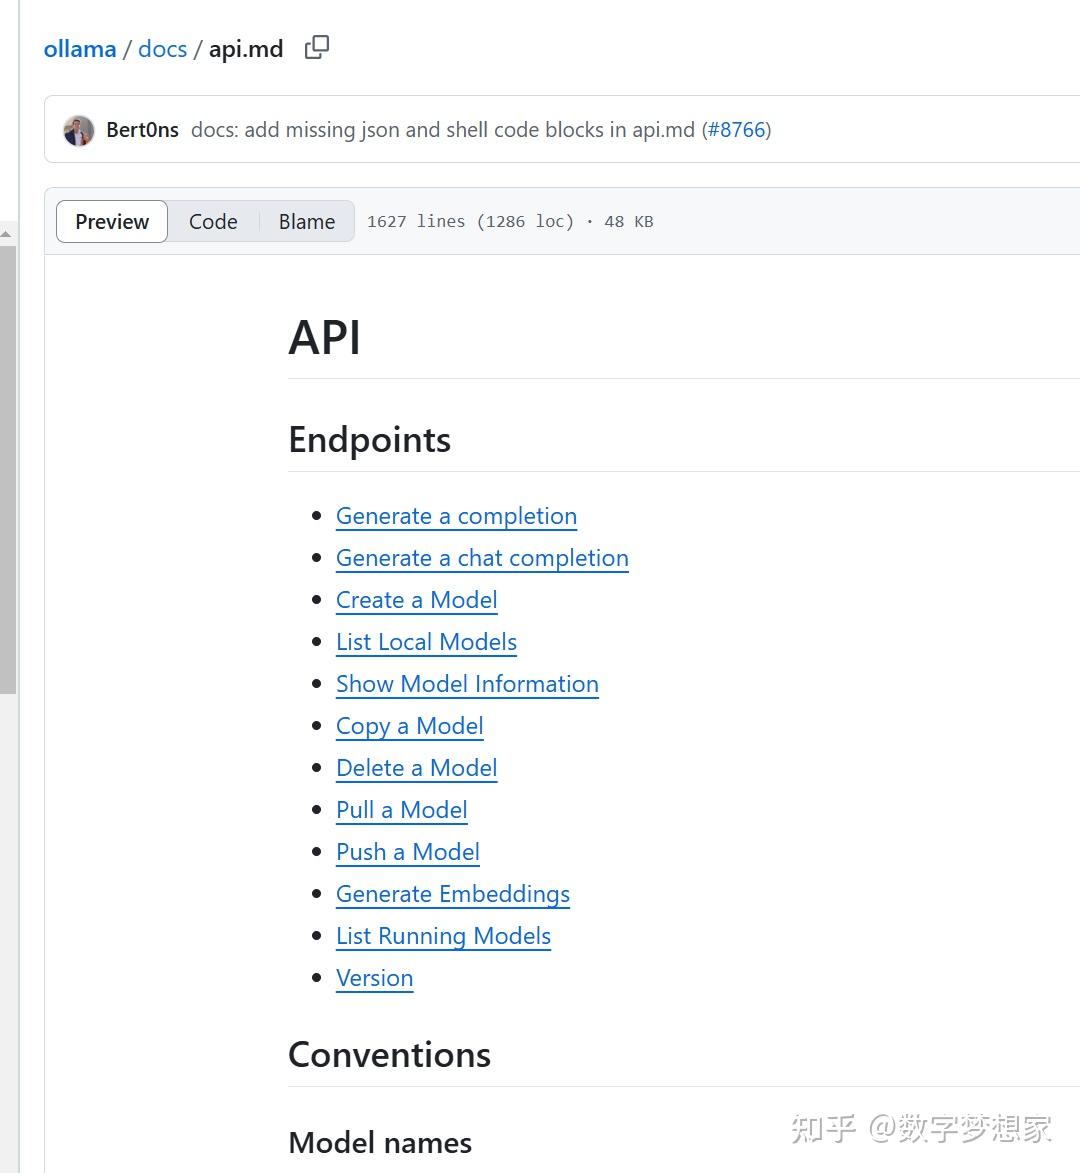Click the api.md file name in breadcrumb
The width and height of the screenshot is (1080, 1173).
click(x=246, y=49)
